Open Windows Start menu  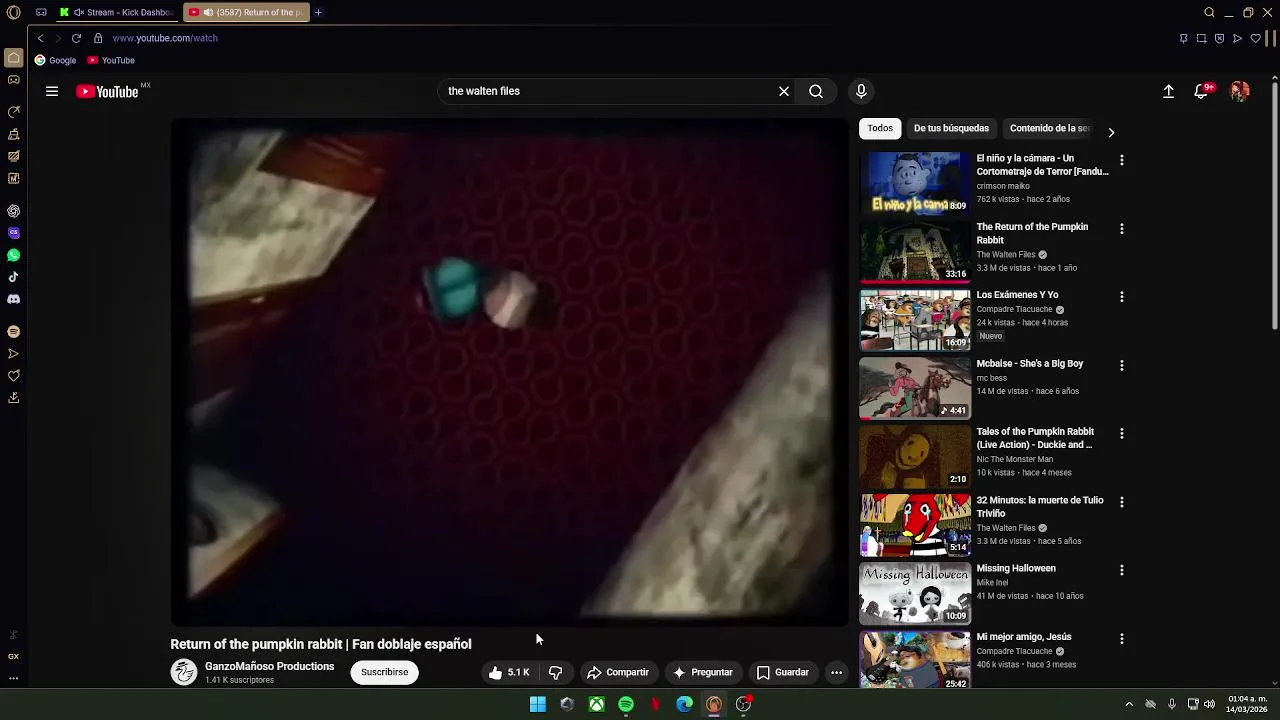[x=538, y=704]
